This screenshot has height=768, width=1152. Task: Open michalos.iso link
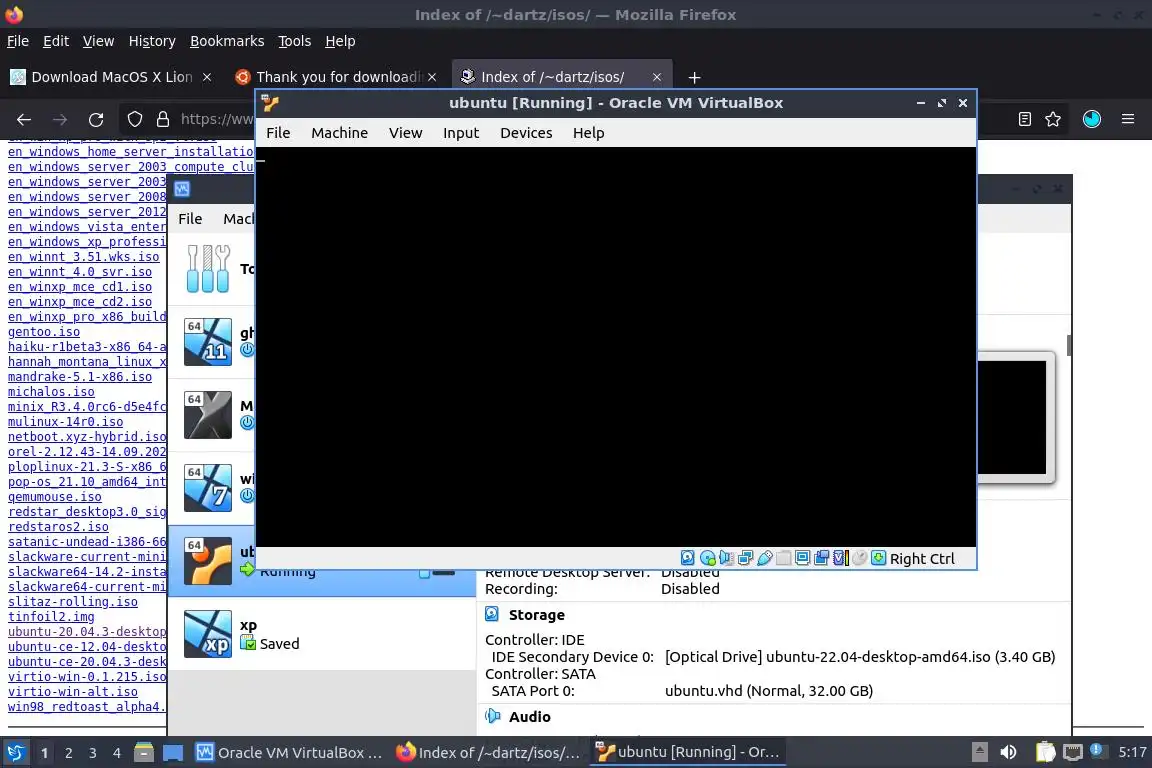coord(51,392)
